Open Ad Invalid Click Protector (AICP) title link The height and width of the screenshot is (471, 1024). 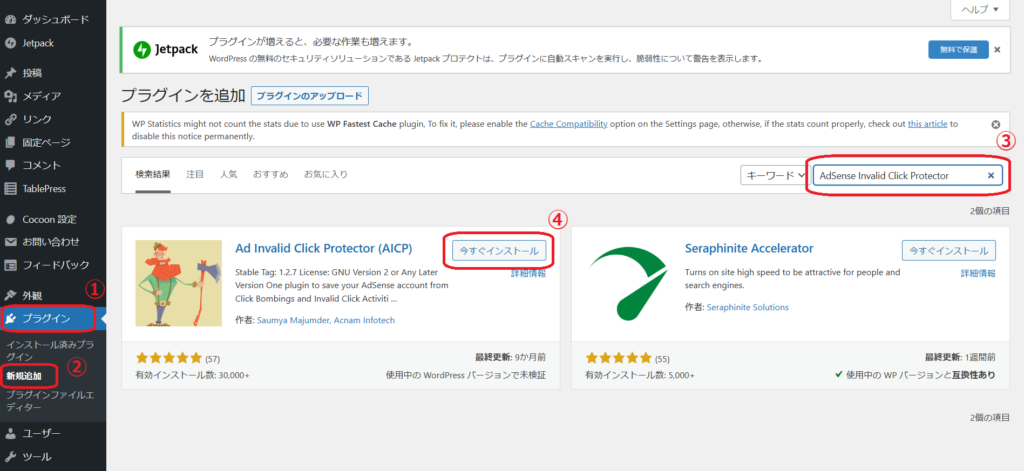[x=323, y=249]
